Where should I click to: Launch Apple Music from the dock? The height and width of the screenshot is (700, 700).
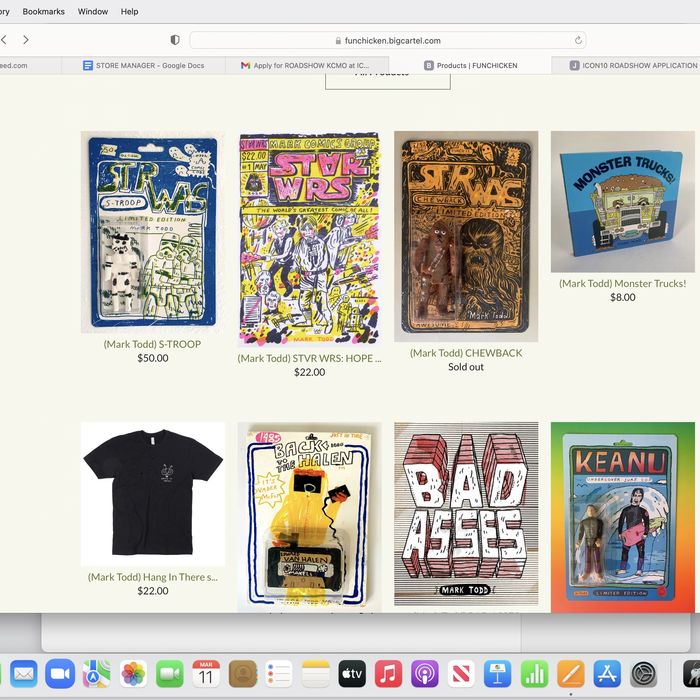389,674
